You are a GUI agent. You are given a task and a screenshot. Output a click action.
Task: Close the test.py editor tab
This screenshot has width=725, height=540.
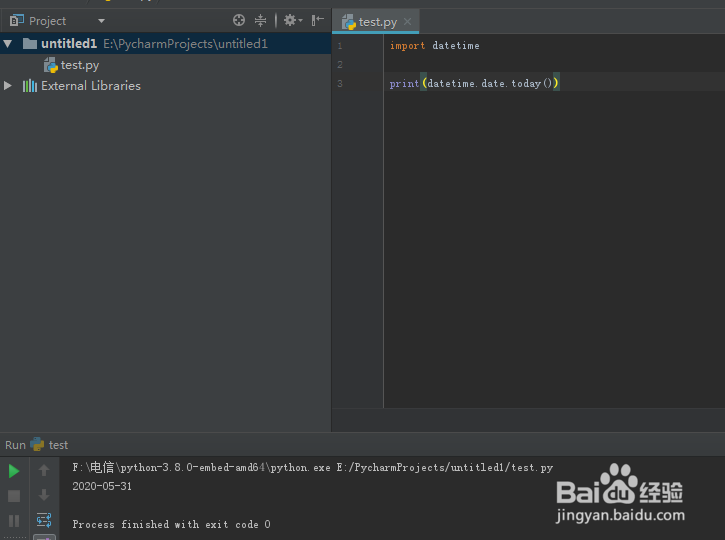tap(407, 22)
